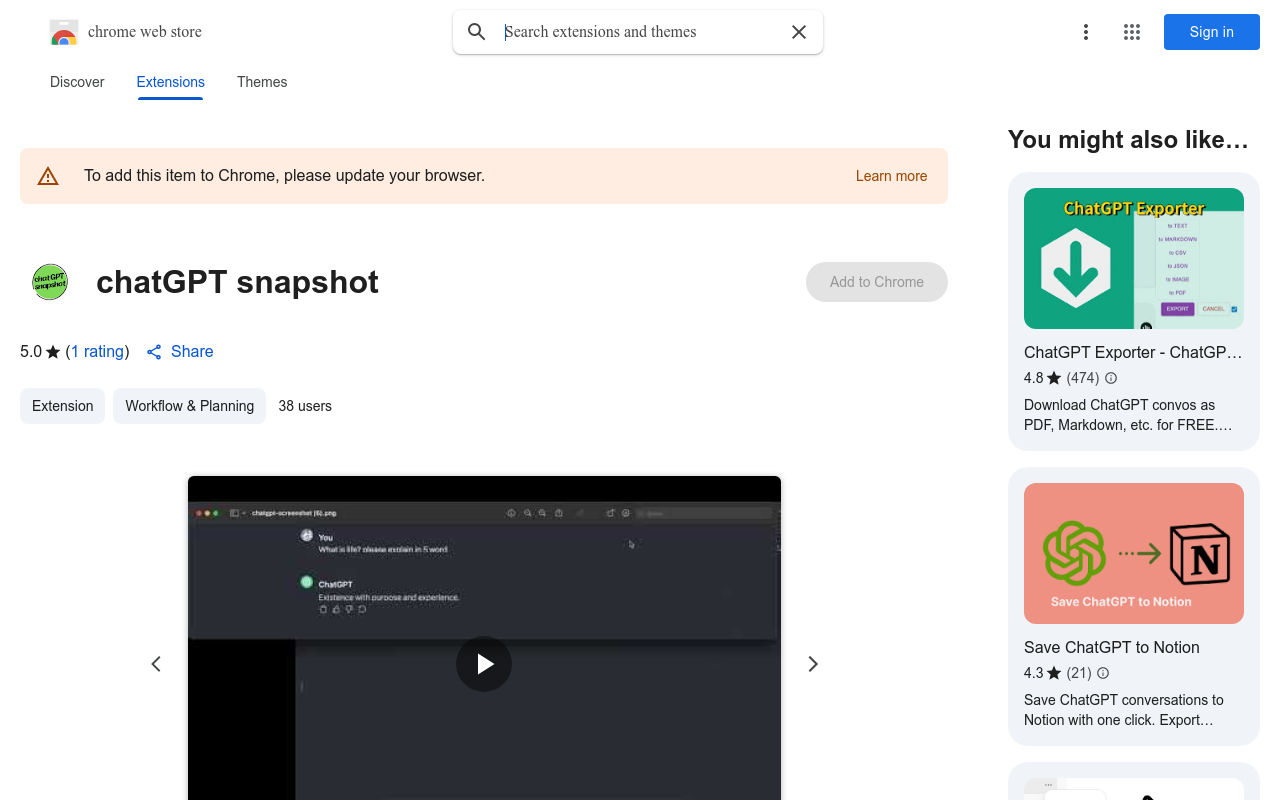Open the Google apps grid
The height and width of the screenshot is (800, 1280).
click(1132, 32)
